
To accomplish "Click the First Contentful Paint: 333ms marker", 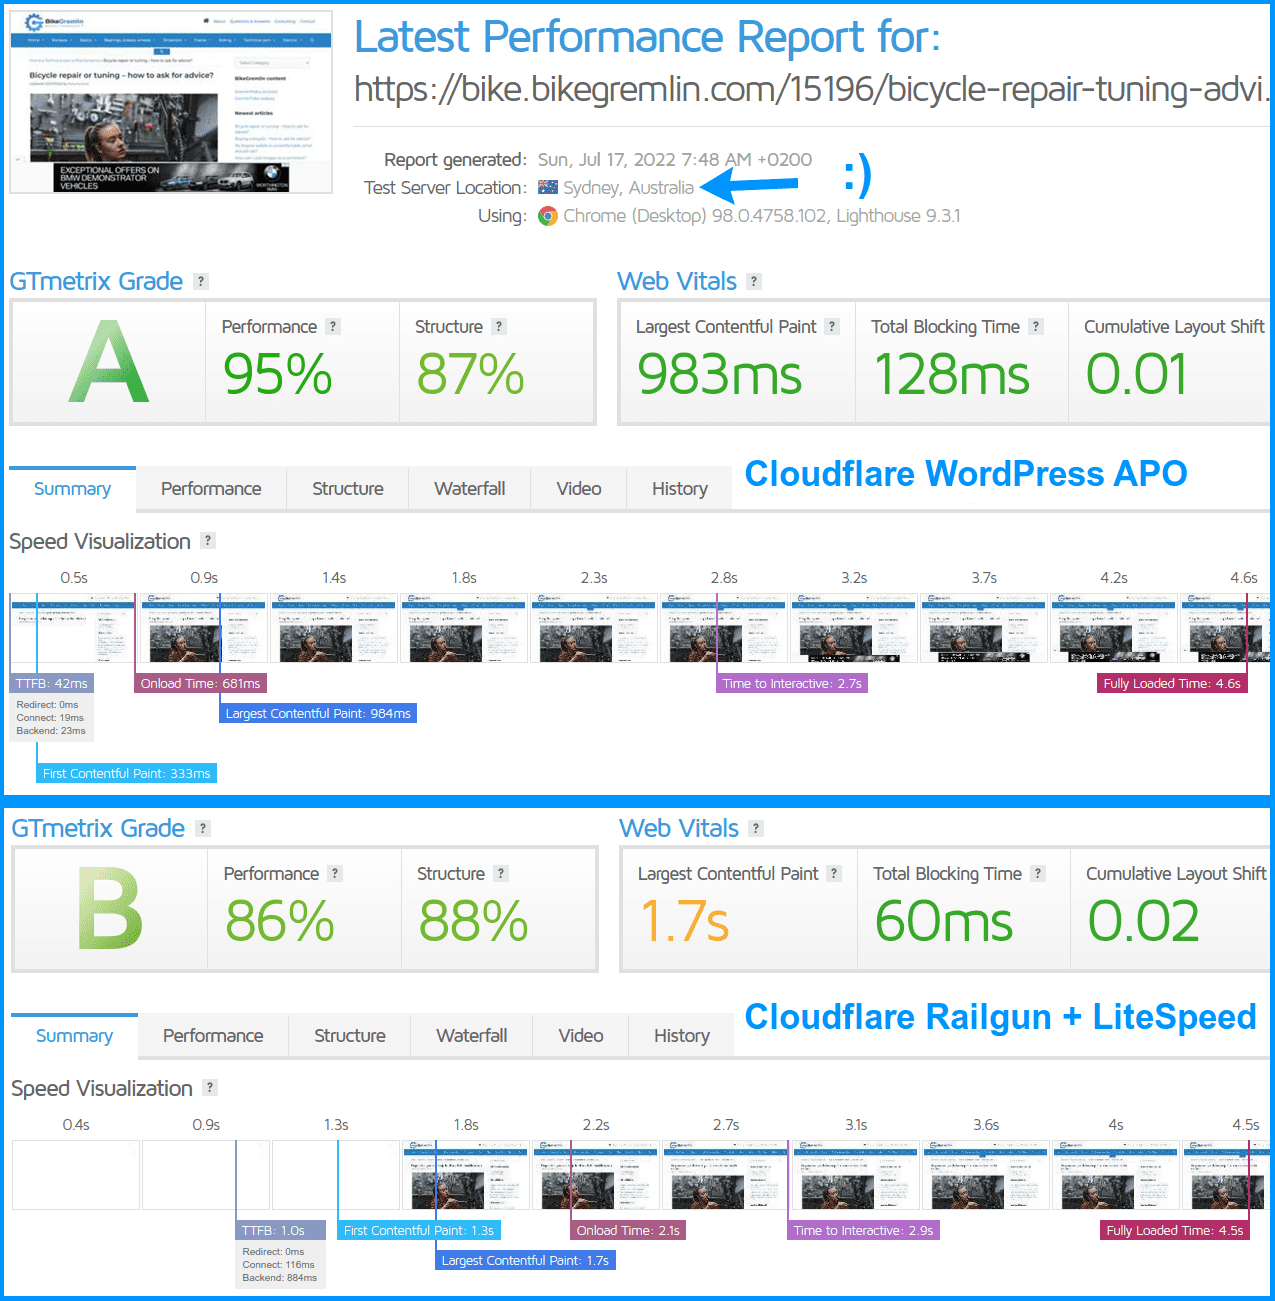I will [126, 774].
